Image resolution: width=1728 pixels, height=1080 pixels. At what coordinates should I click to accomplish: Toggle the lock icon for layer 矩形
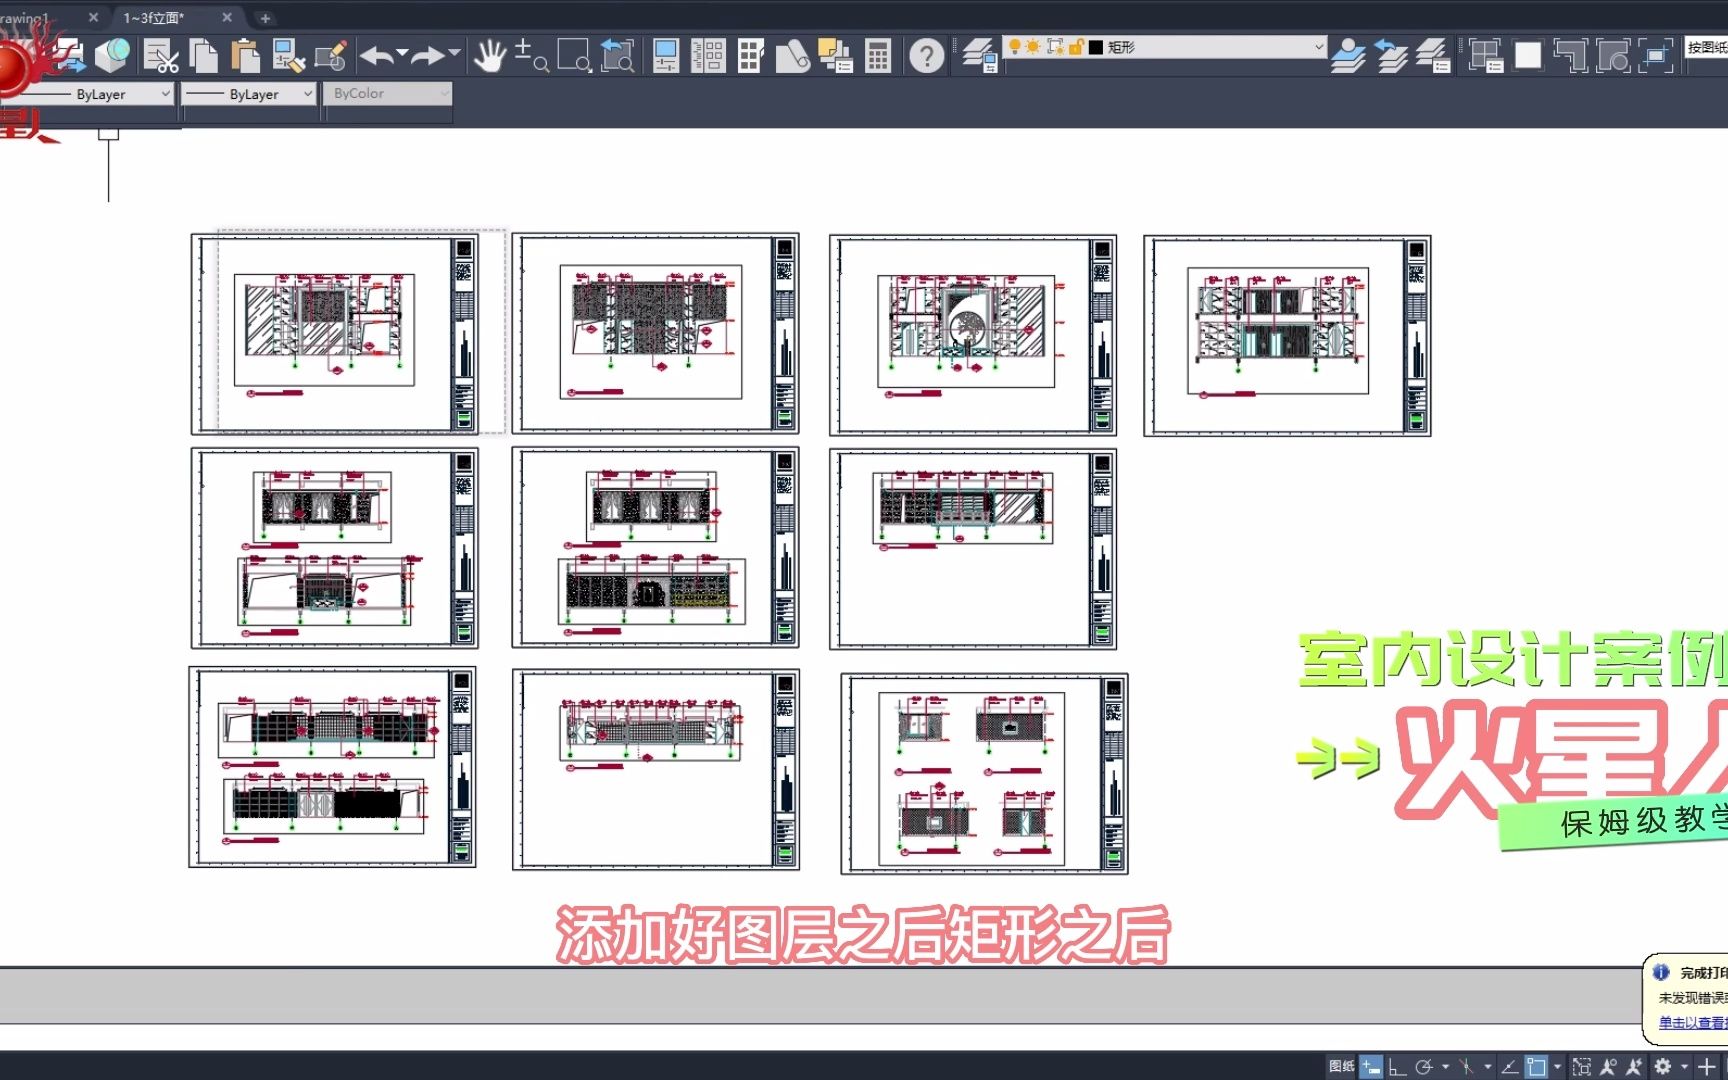pyautogui.click(x=1076, y=46)
